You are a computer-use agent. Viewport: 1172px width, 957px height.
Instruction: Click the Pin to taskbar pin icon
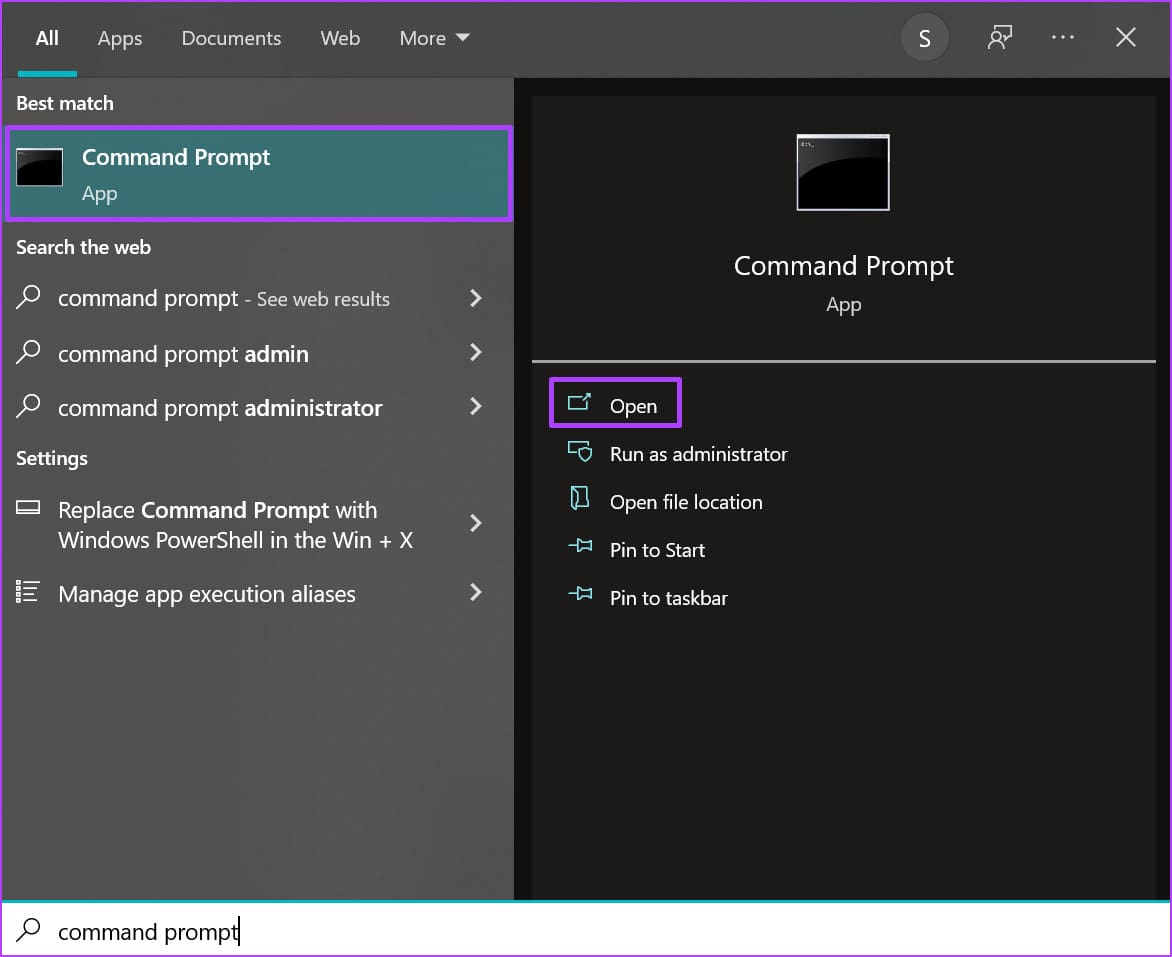[580, 594]
